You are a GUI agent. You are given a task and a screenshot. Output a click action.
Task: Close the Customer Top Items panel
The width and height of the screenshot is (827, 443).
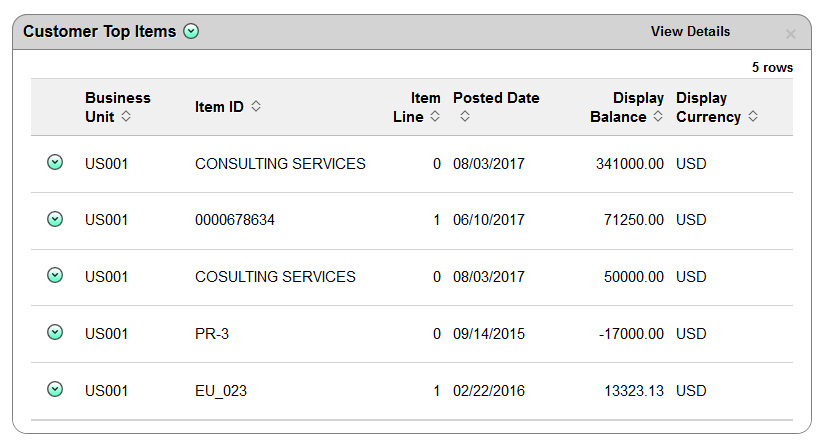click(x=790, y=34)
